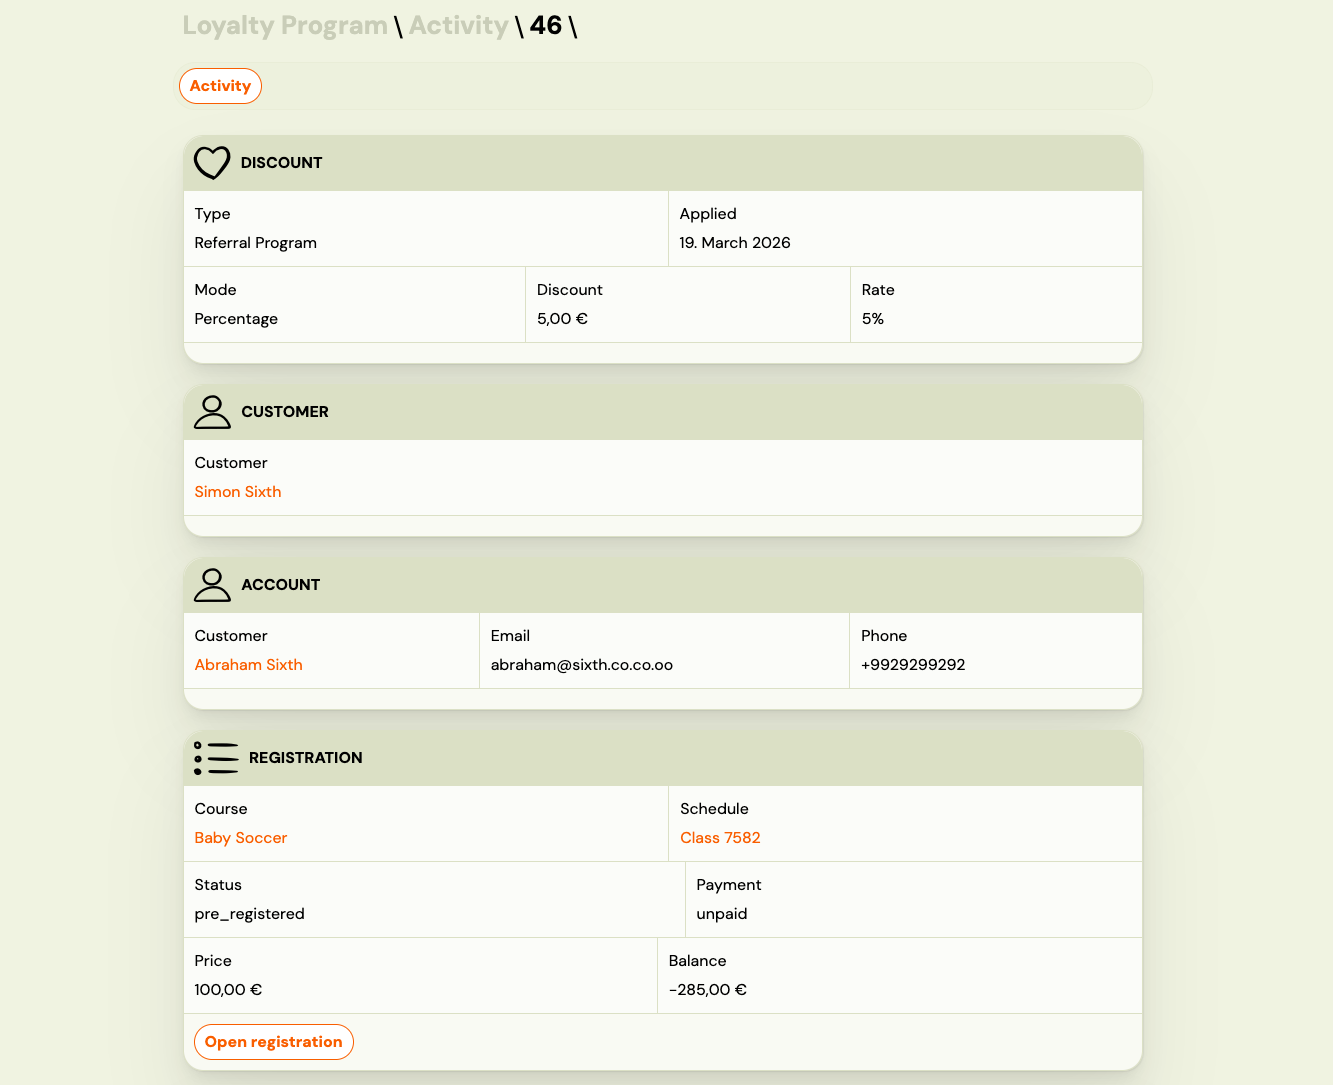The width and height of the screenshot is (1333, 1085).
Task: Click the Applied date 19. March 2026
Action: [735, 242]
